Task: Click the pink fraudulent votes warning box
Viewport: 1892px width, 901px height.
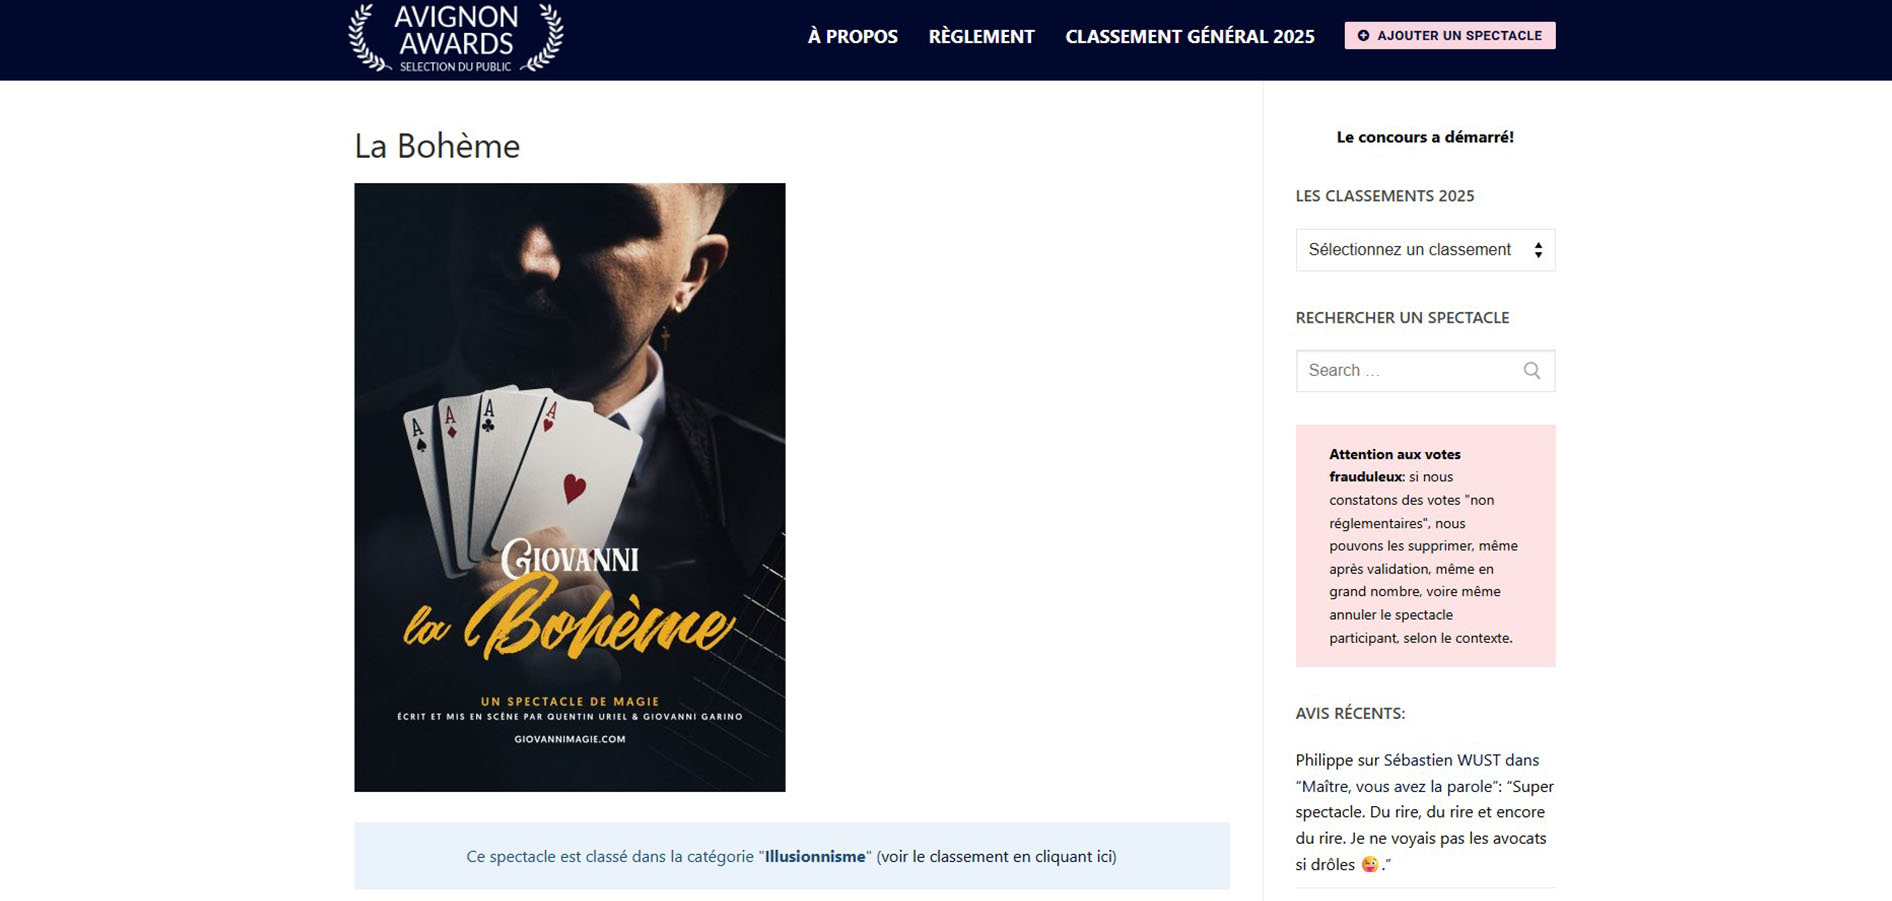Action: click(x=1424, y=546)
